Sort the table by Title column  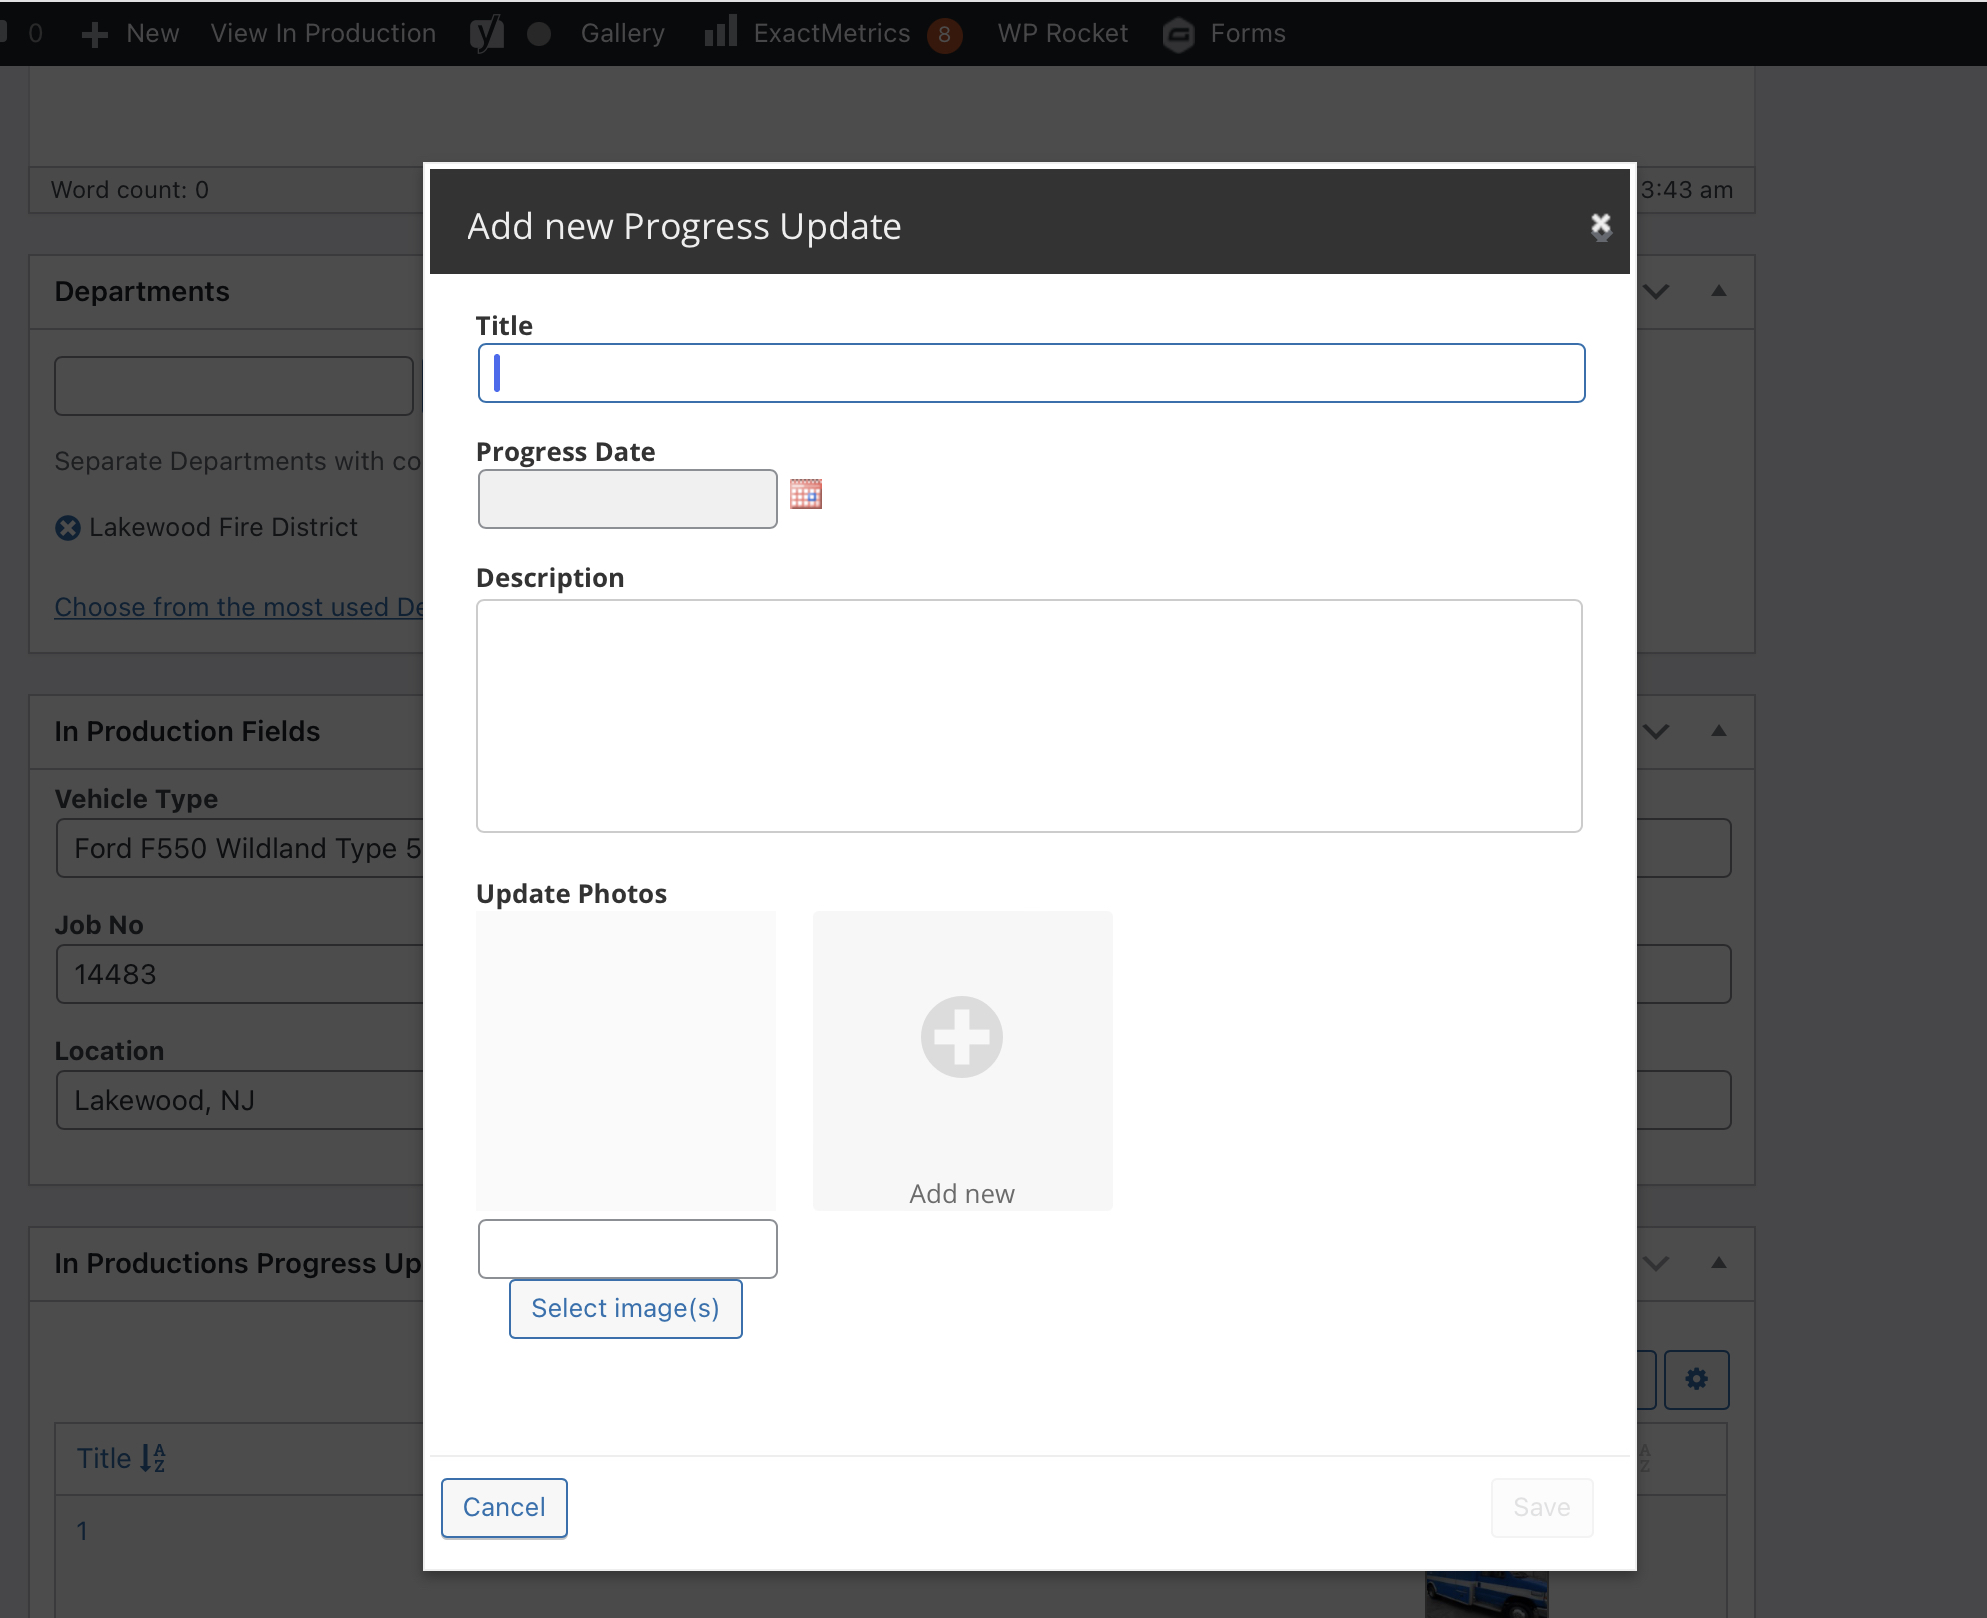[121, 1458]
